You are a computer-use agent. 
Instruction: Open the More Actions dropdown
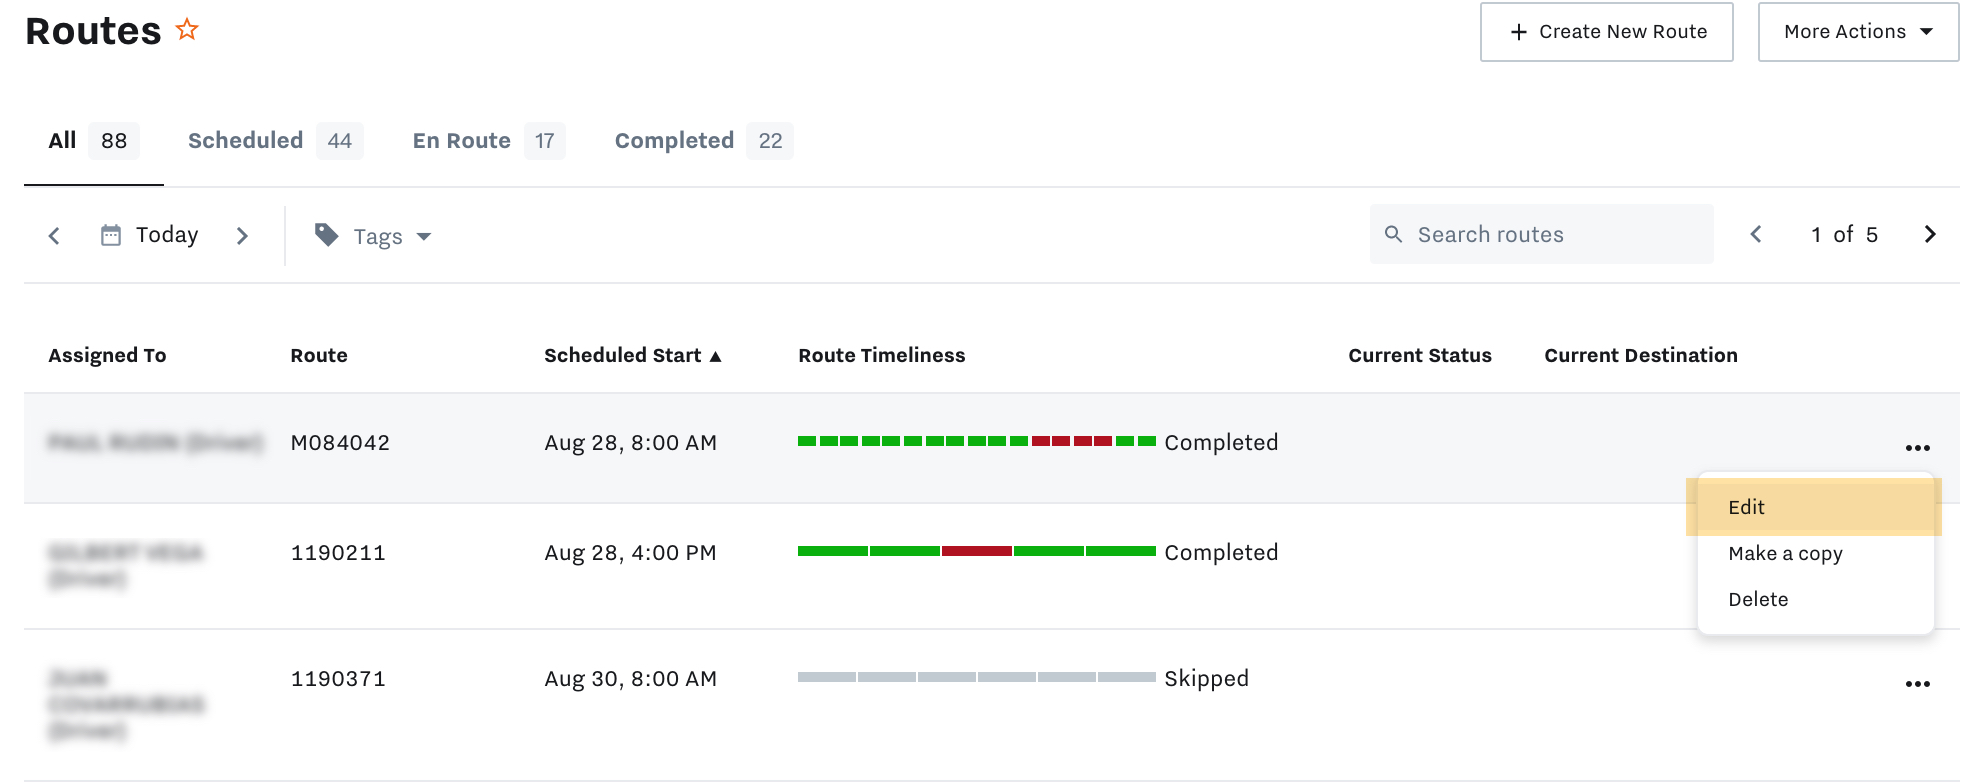click(1858, 32)
